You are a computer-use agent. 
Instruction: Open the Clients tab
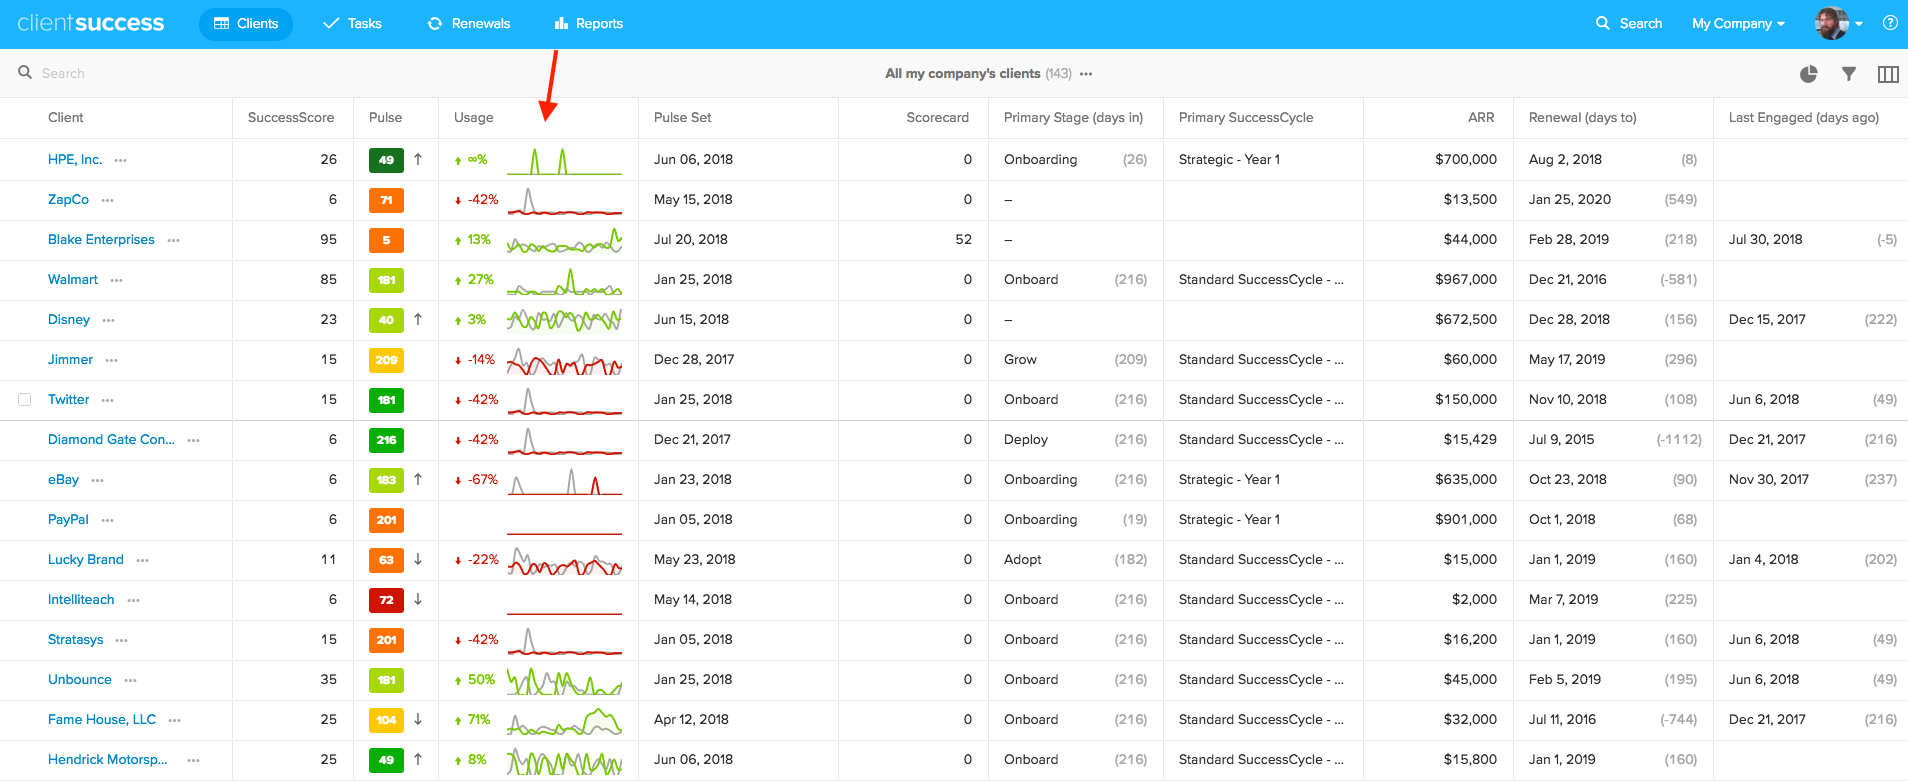(x=246, y=24)
